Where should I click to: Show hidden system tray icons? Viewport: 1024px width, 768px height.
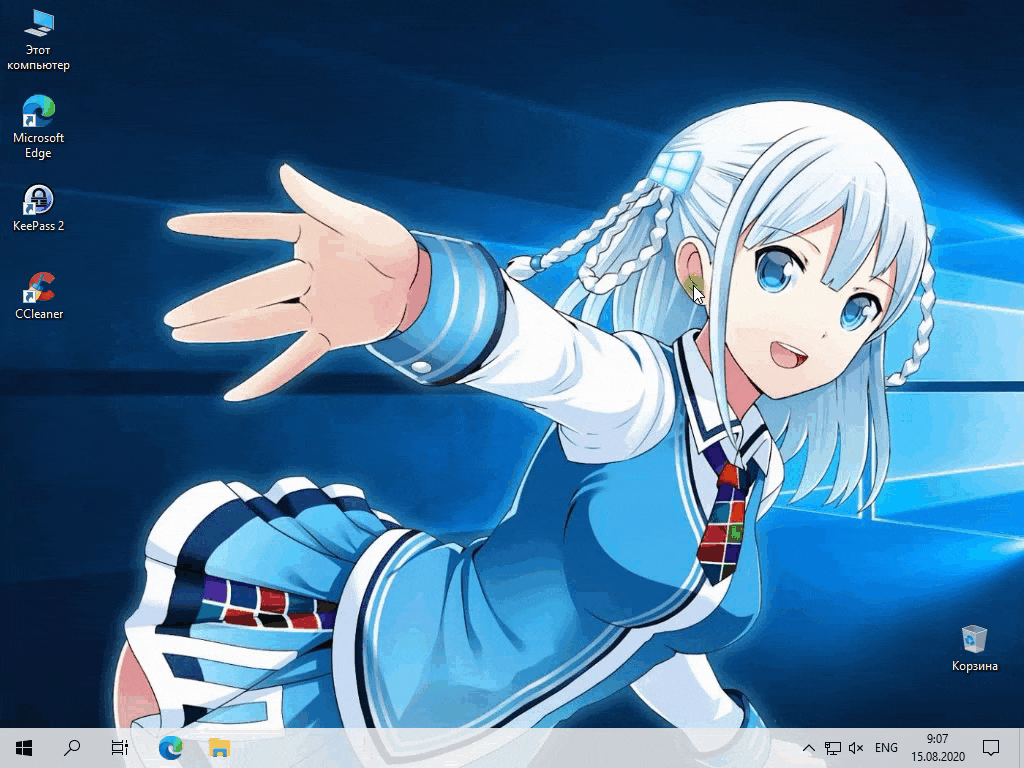[x=808, y=748]
